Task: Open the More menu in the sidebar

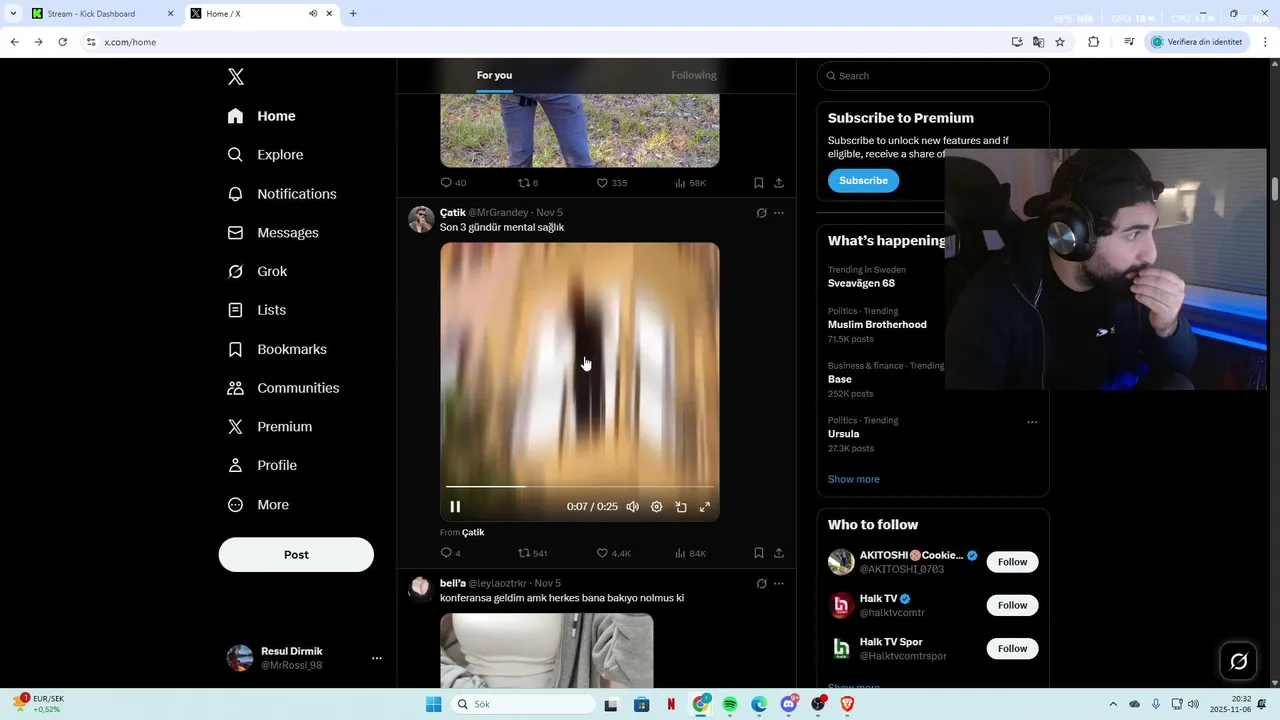Action: pyautogui.click(x=258, y=505)
